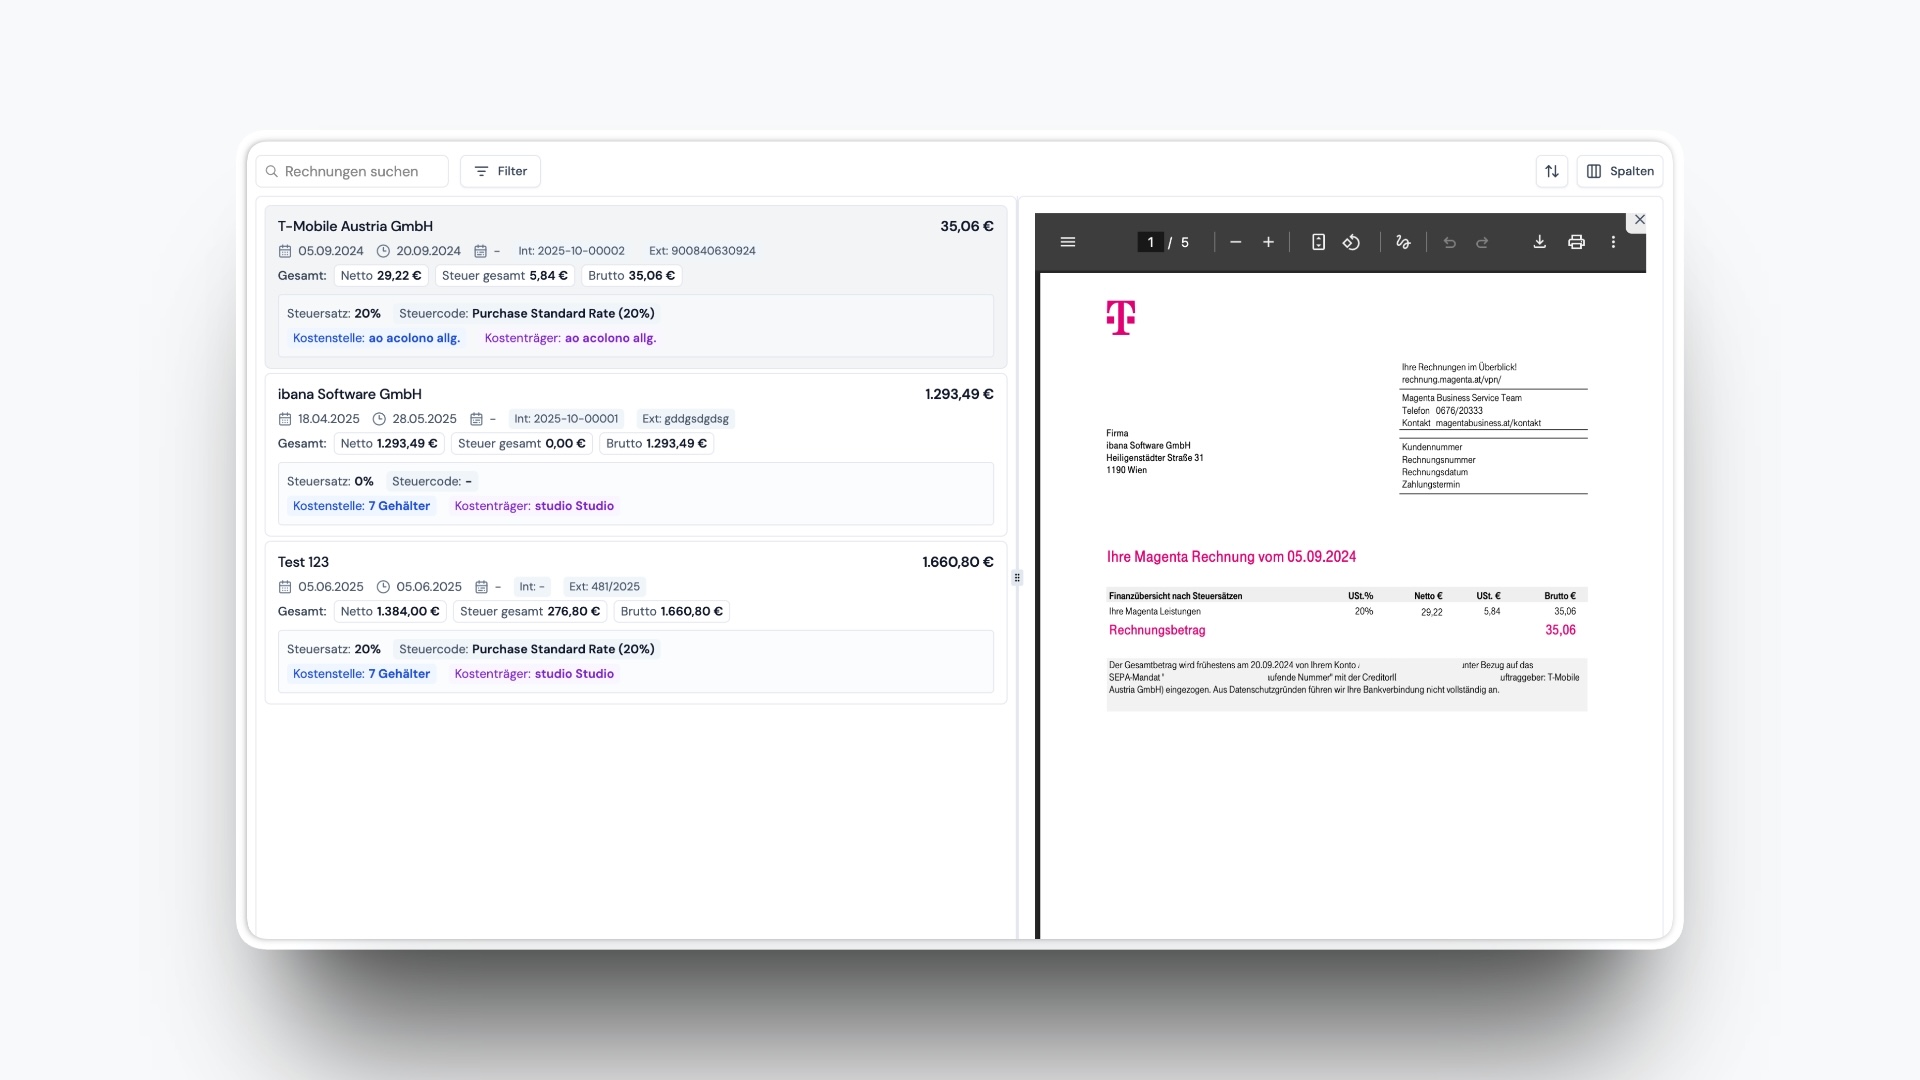1920x1080 pixels.
Task: Open the Filter options
Action: 499,171
